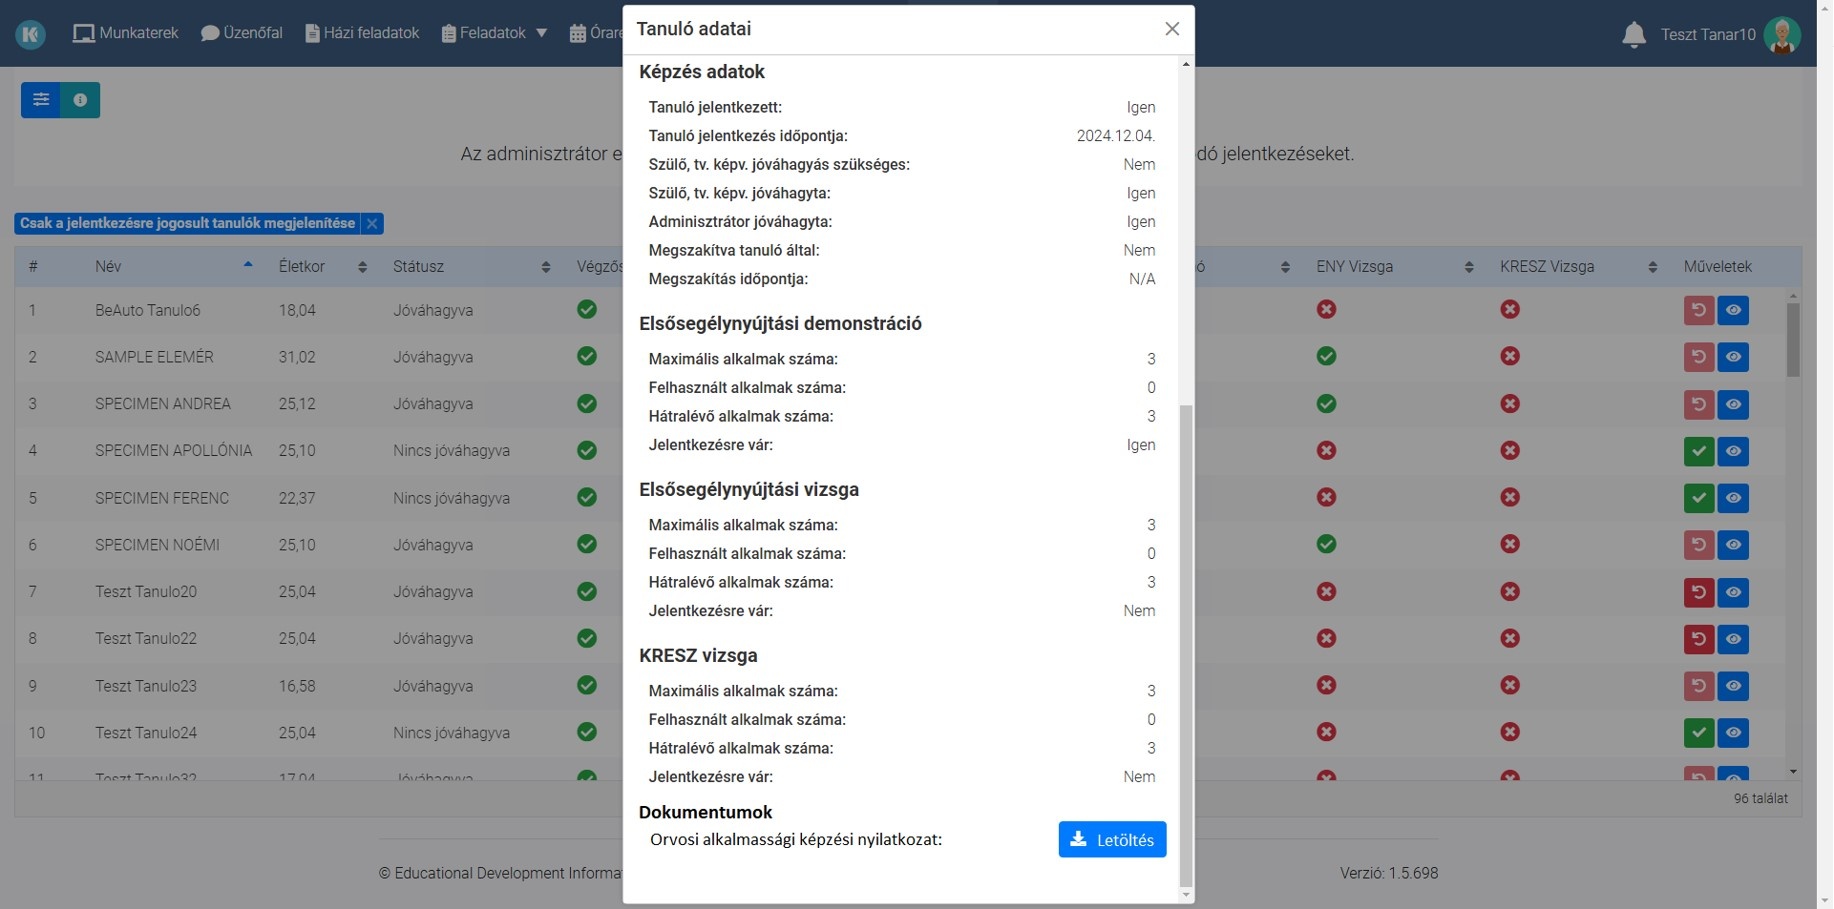
Task: Click the 96 találat result count
Action: 1760,799
